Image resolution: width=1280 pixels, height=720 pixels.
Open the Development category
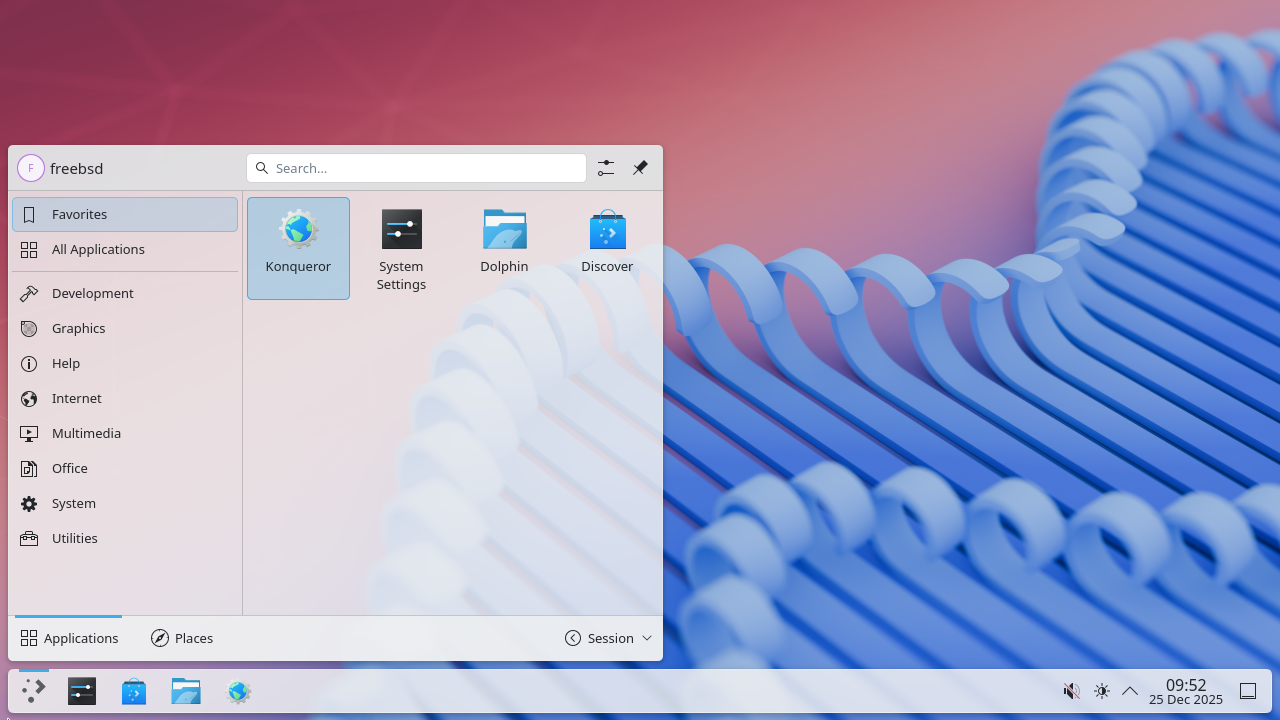[125, 293]
